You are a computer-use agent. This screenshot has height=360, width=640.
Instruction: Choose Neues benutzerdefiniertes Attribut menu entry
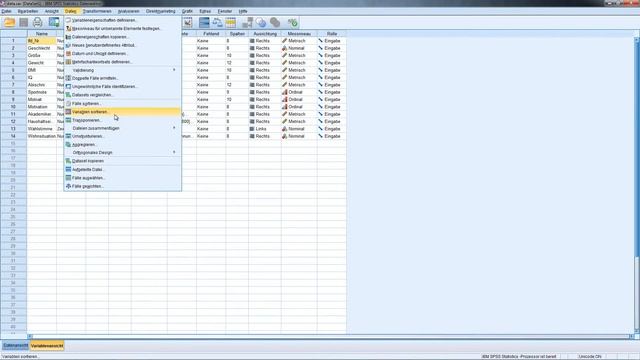coord(122,45)
